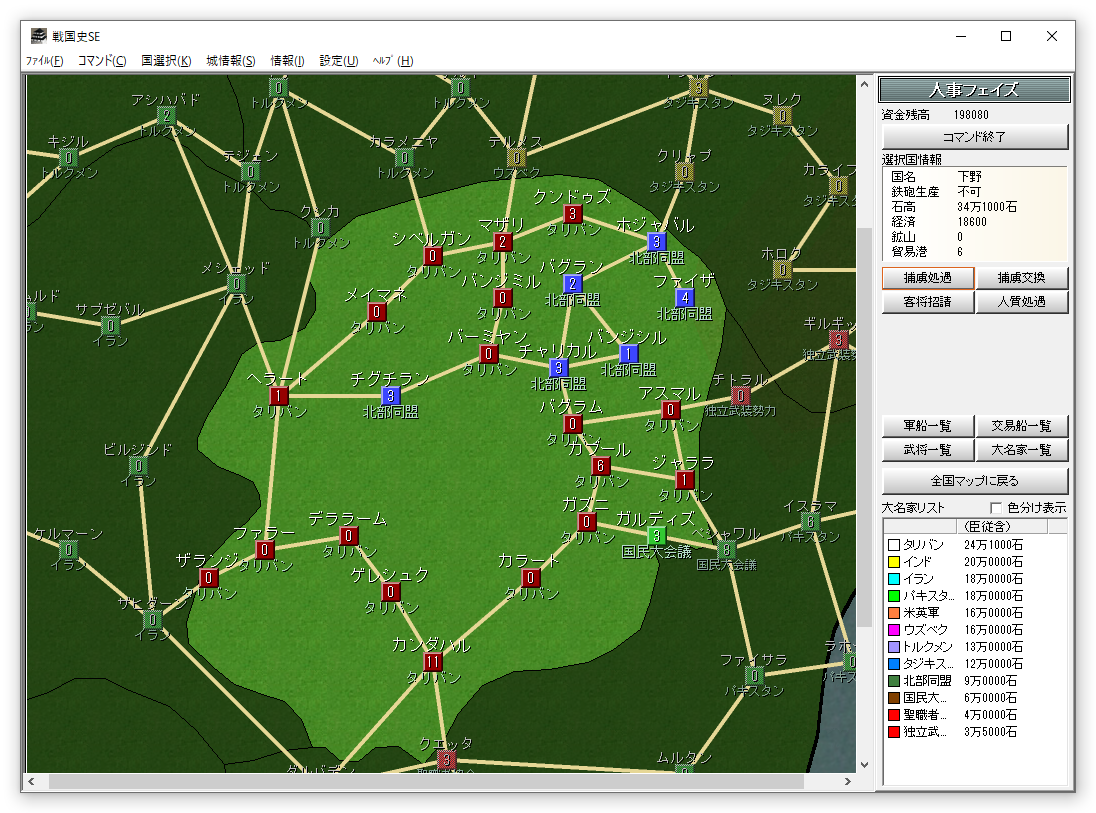The height and width of the screenshot is (813, 1096).
Task: Open the 武将一覧 list
Action: (927, 451)
